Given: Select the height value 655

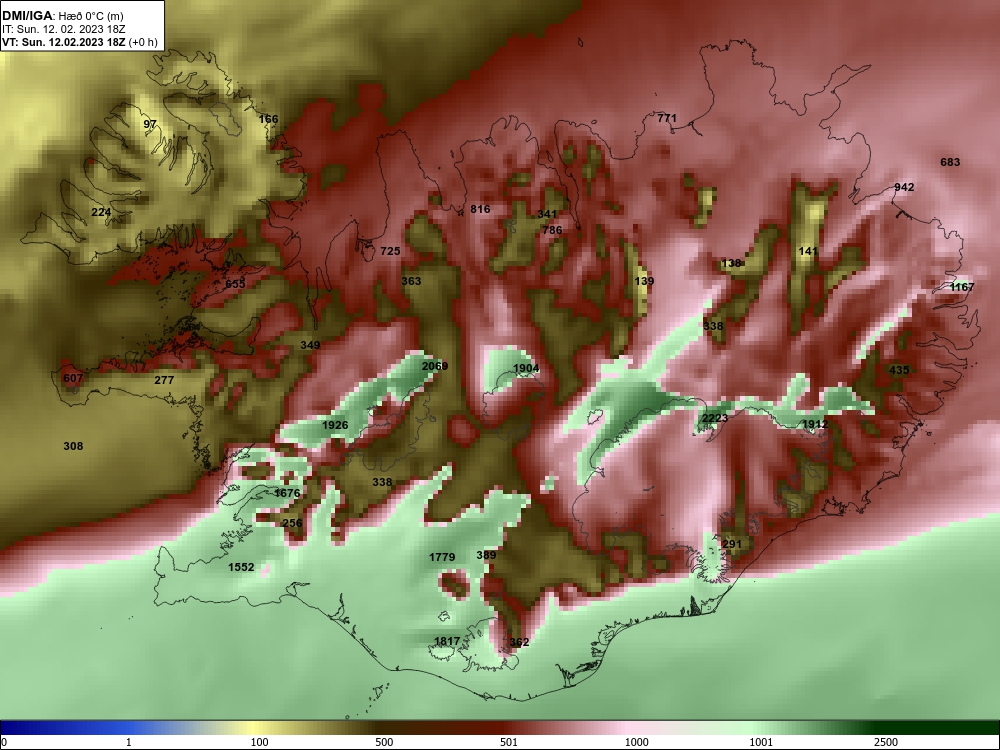Looking at the screenshot, I should click(x=235, y=284).
